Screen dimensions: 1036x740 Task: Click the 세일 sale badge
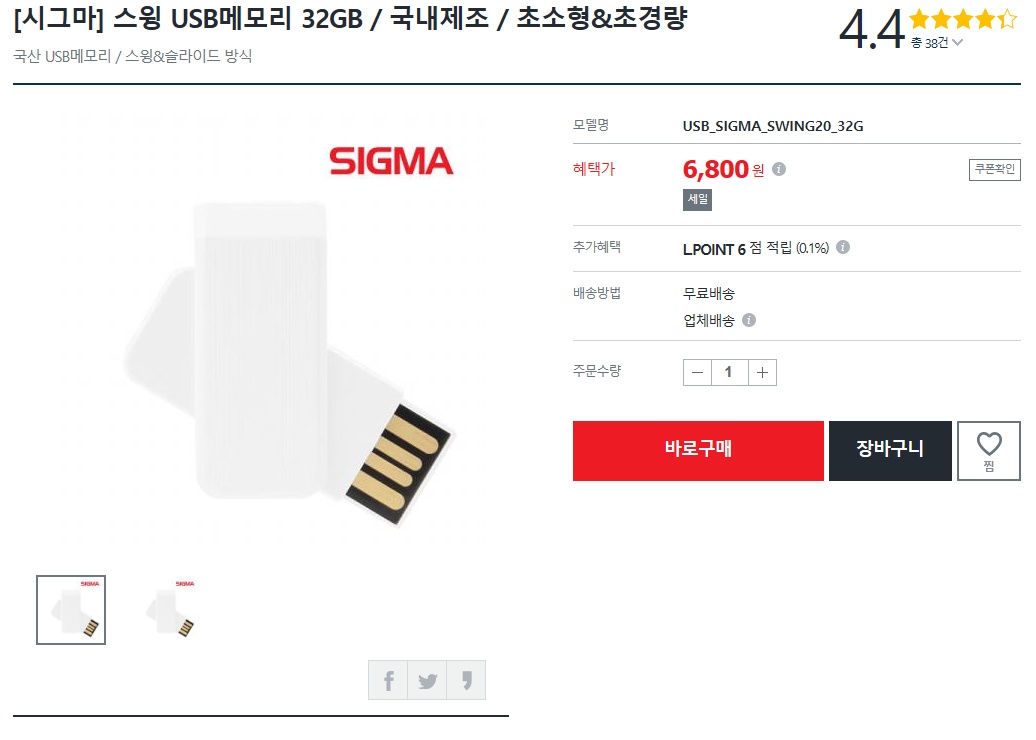(x=697, y=200)
